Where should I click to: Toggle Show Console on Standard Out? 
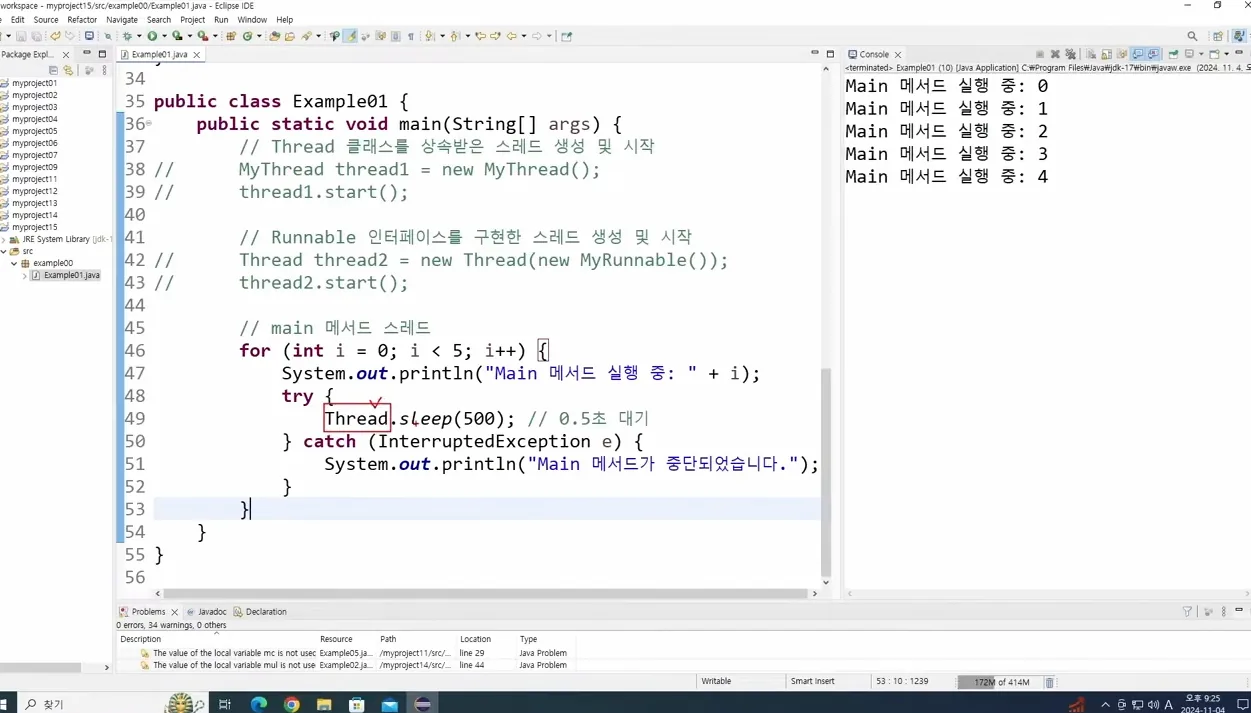pyautogui.click(x=1138, y=54)
